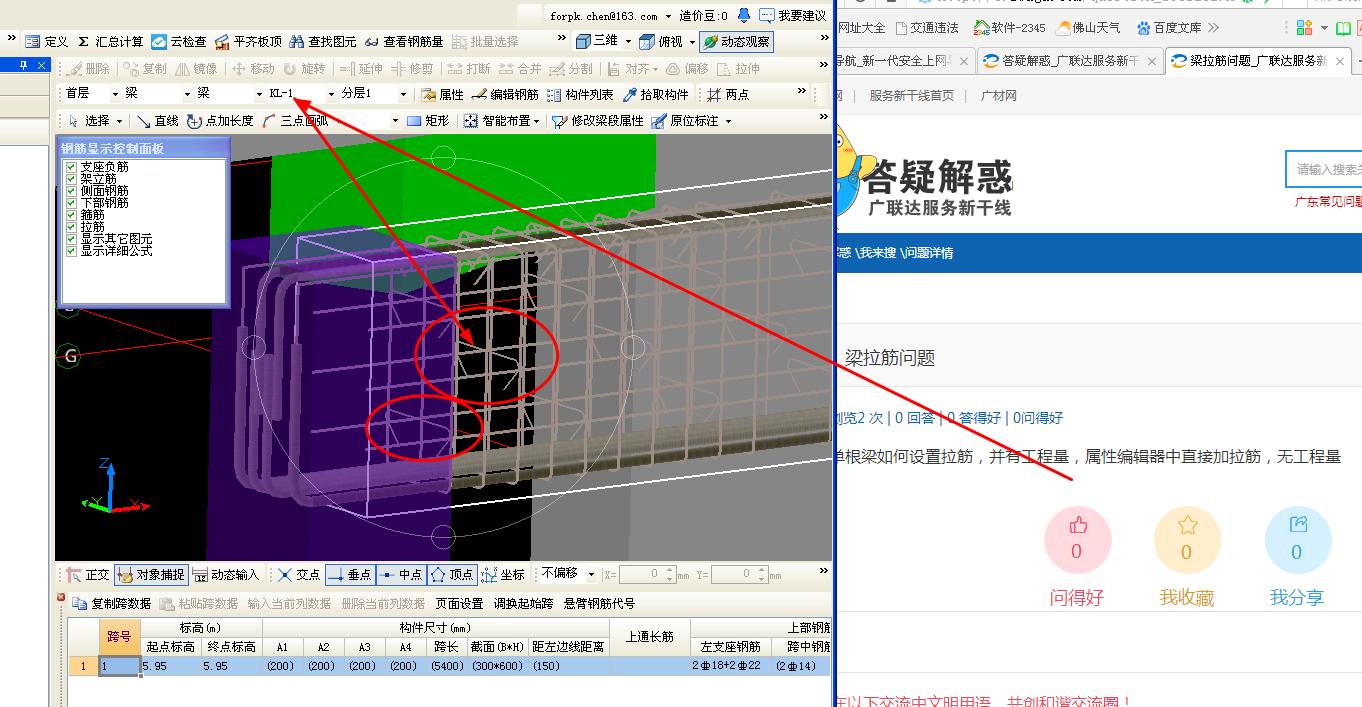The width and height of the screenshot is (1362, 707).
Task: Click 问得好 like button on webpage
Action: coord(1077,541)
